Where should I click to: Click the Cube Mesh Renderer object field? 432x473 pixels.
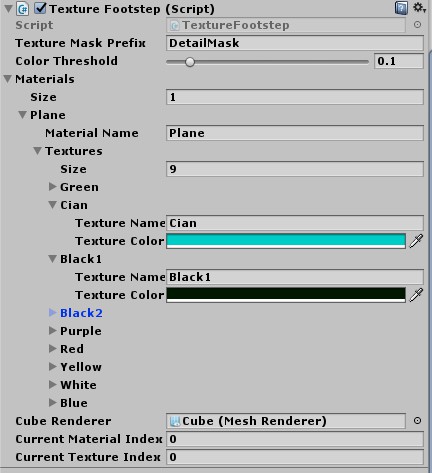[x=286, y=421]
